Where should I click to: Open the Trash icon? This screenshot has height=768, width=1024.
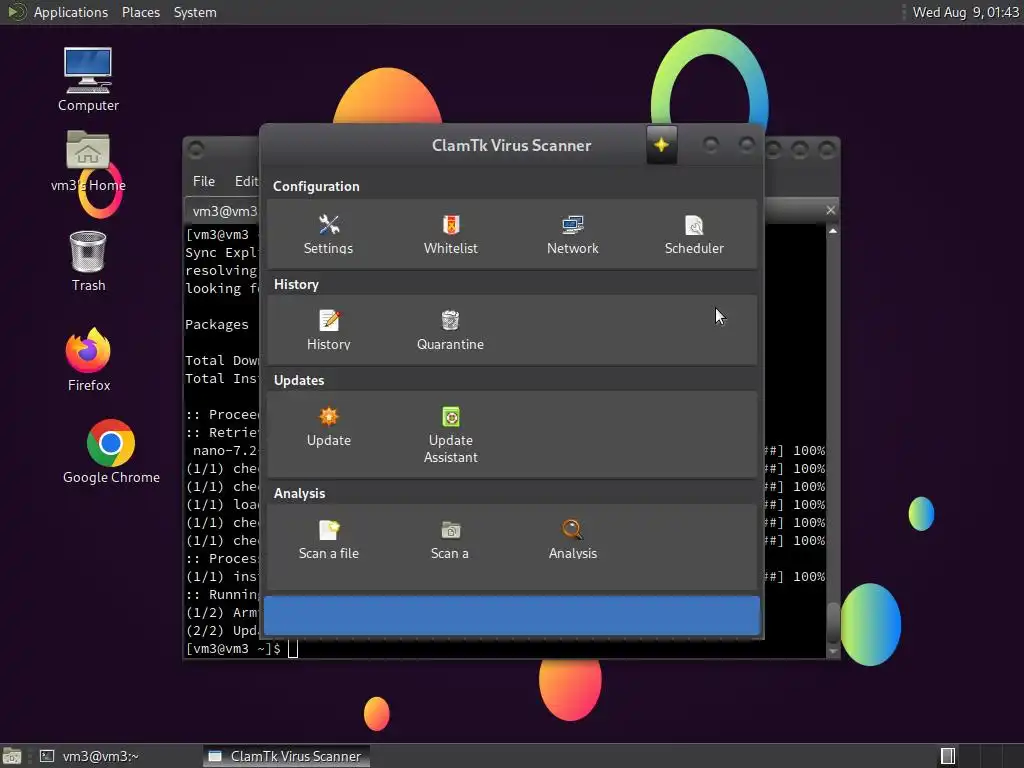[88, 261]
